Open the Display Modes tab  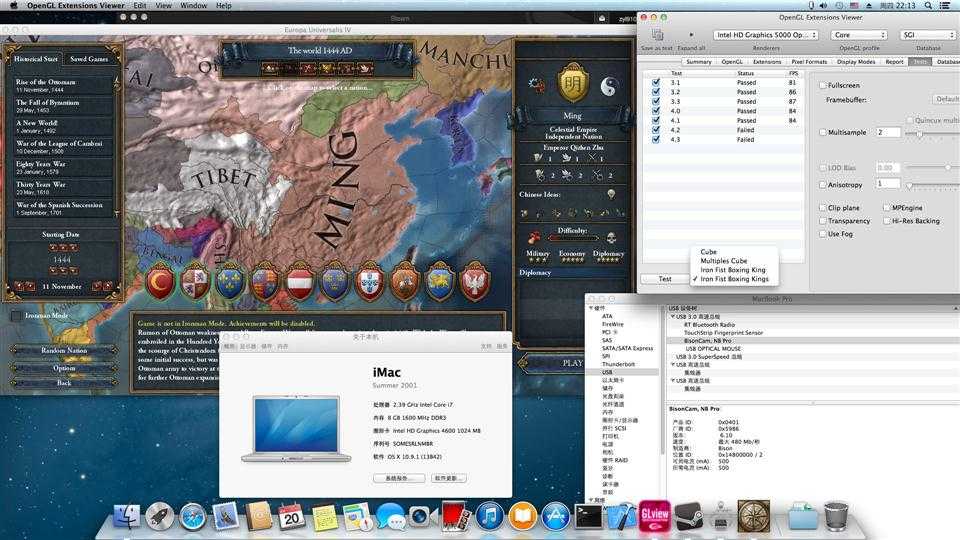[x=856, y=62]
